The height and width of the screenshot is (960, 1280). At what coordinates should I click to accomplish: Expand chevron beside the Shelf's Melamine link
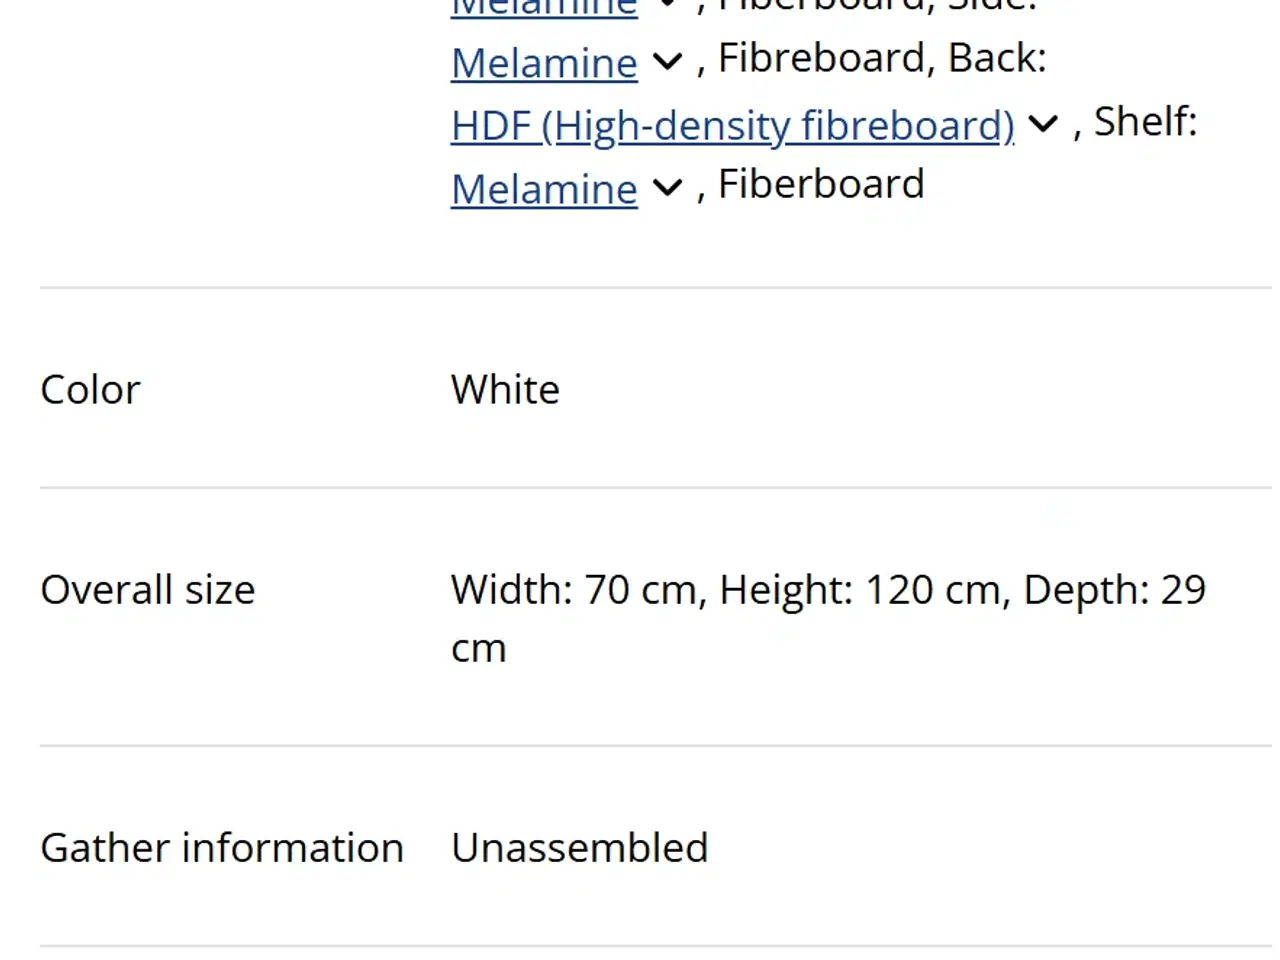coord(667,187)
